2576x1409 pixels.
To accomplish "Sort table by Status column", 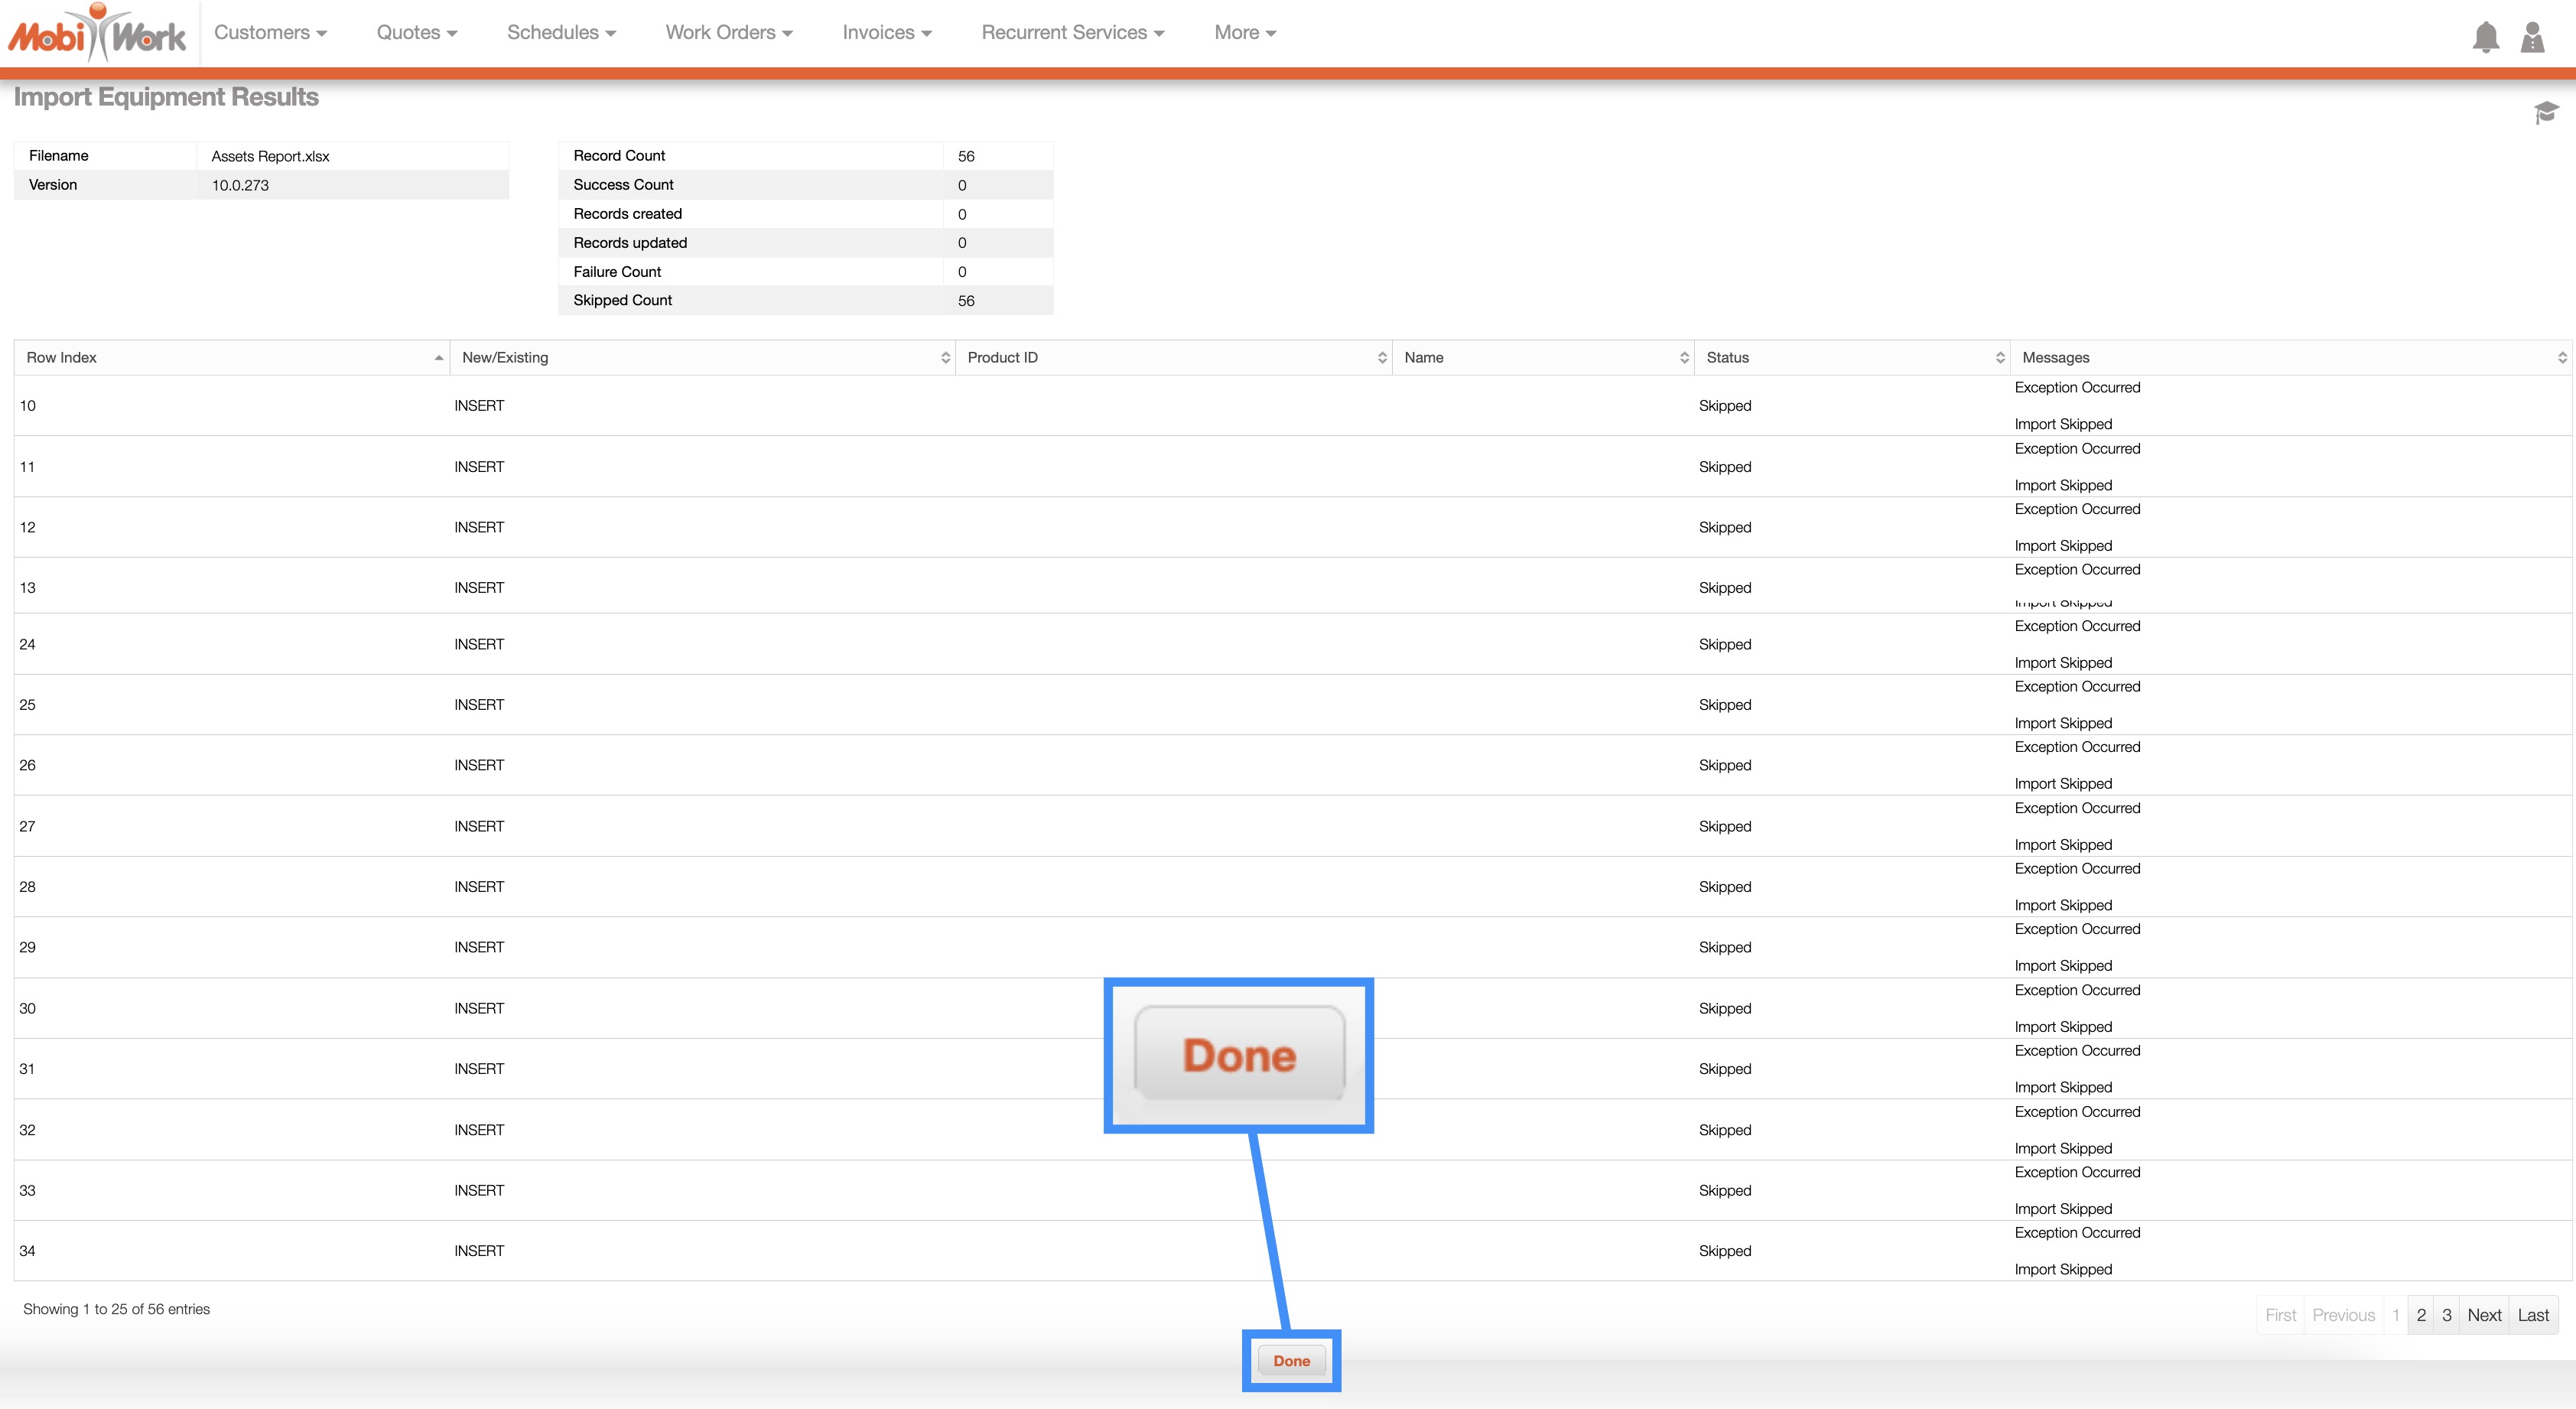I will (1999, 358).
